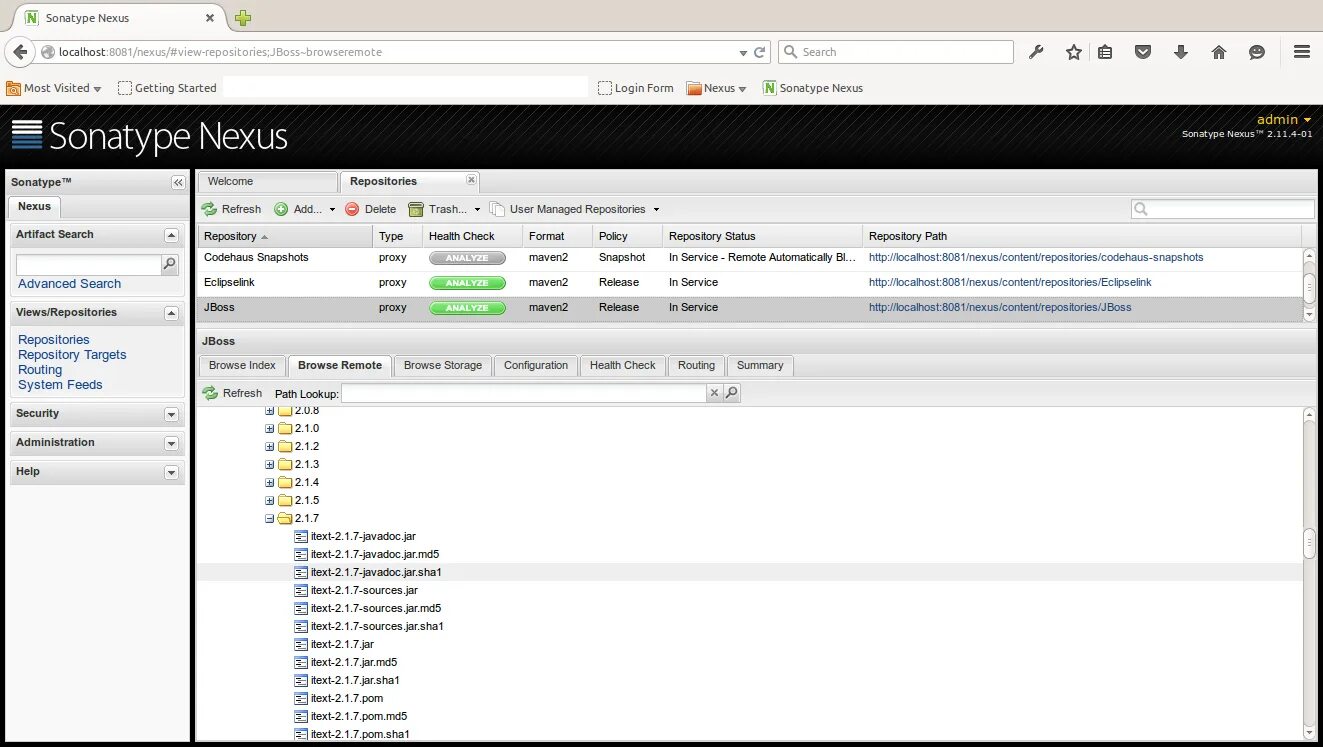Click Refresh in the Browse Remote toolbar

point(232,393)
